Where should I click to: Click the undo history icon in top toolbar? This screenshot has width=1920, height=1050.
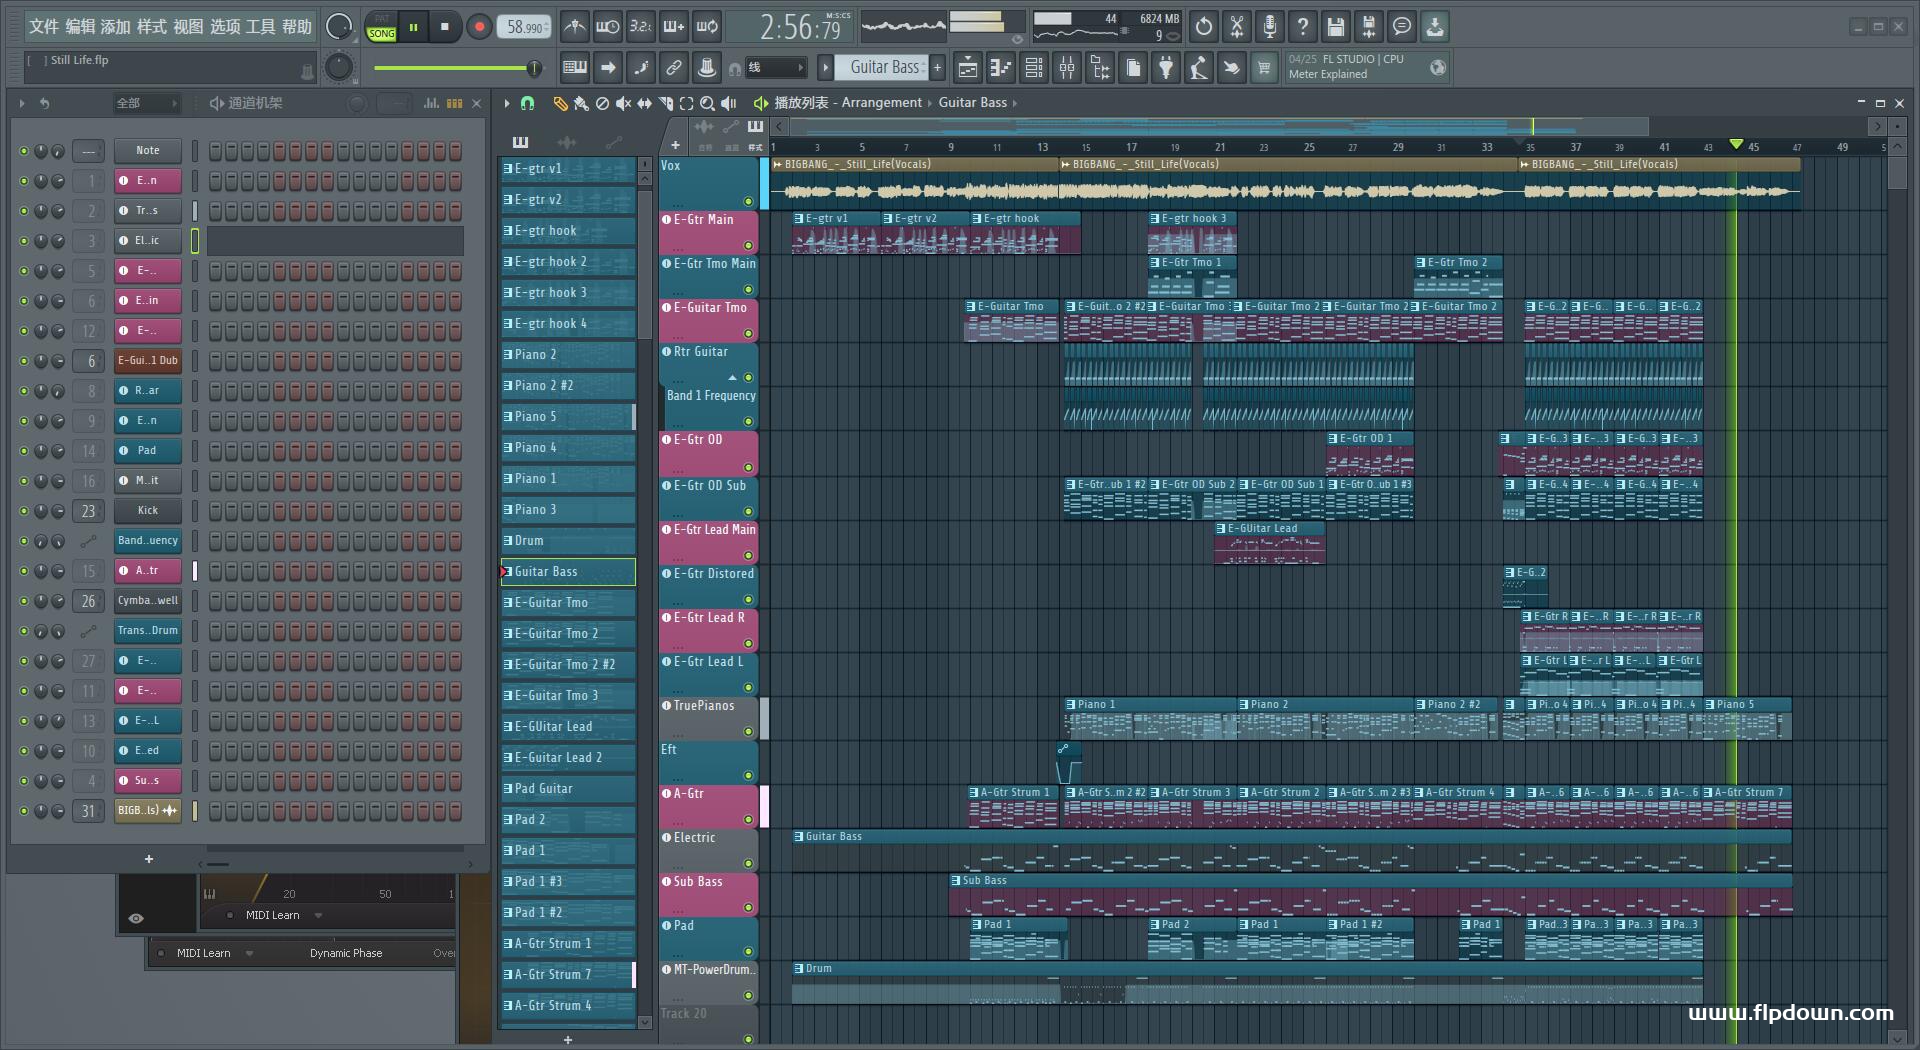1204,27
